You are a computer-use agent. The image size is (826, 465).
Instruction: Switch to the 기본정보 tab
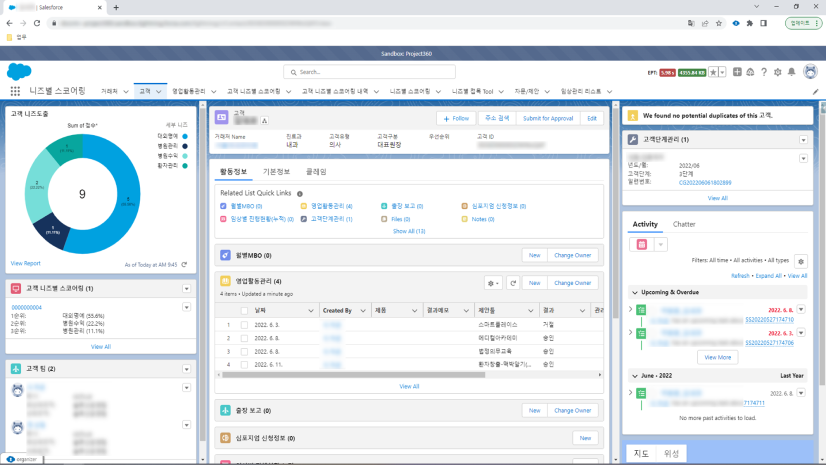click(276, 172)
